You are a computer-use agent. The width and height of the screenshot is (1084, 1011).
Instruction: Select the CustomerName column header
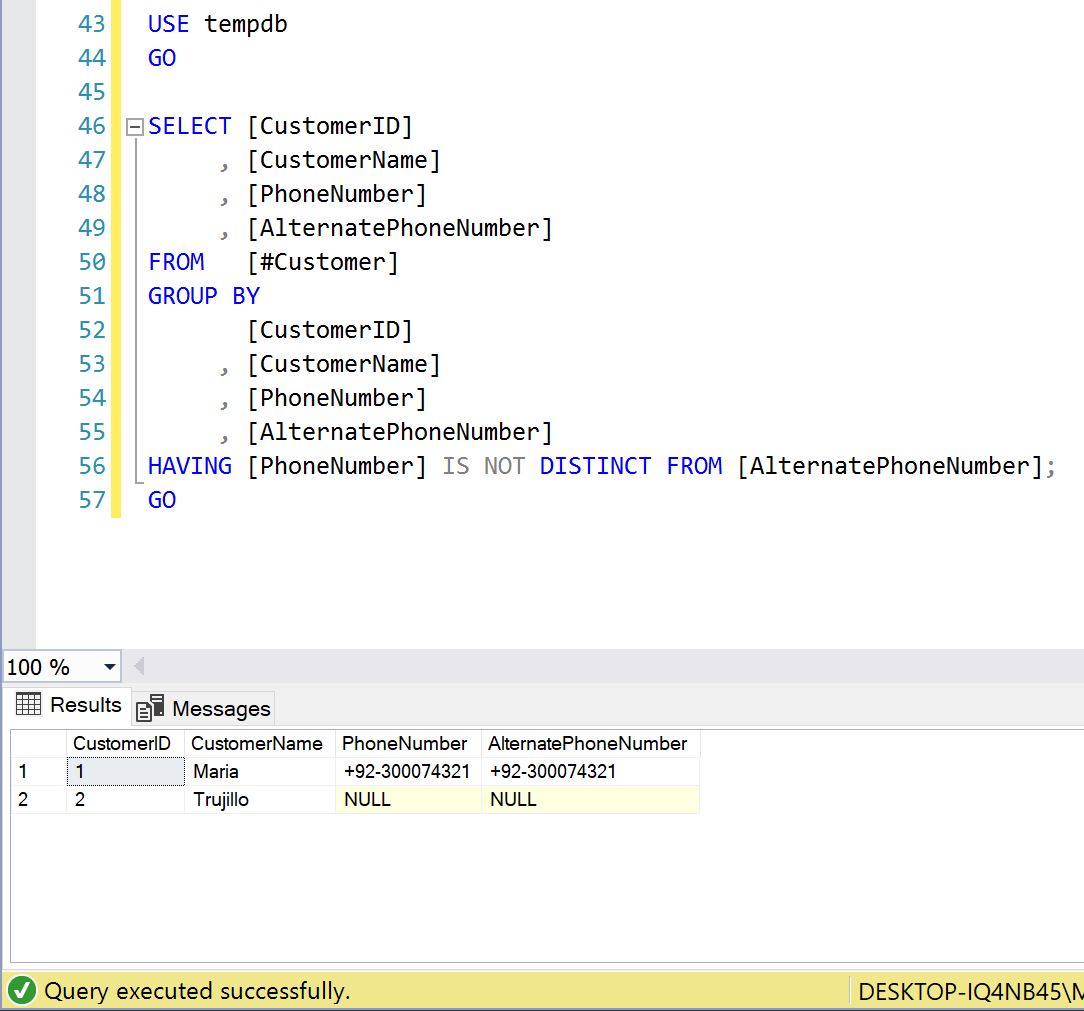pyautogui.click(x=257, y=743)
